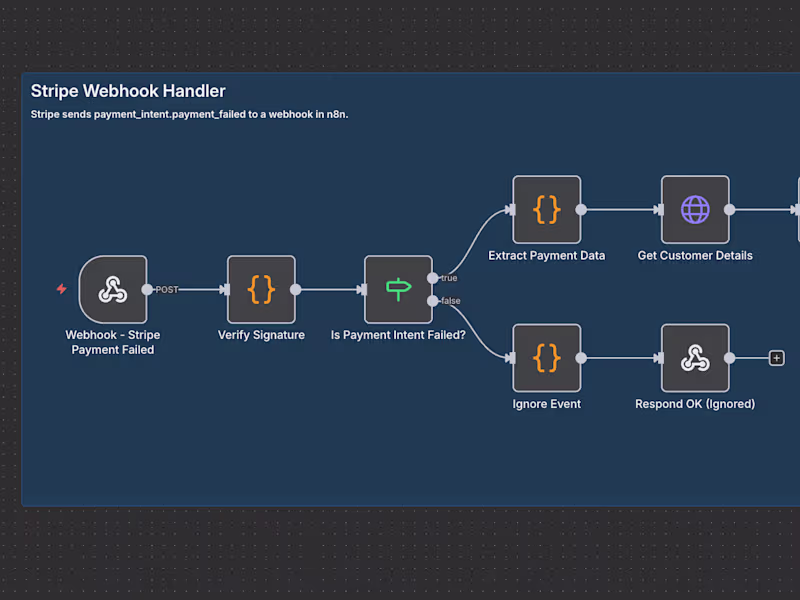
Task: Select the Extract Payment Data braces icon
Action: [x=547, y=209]
